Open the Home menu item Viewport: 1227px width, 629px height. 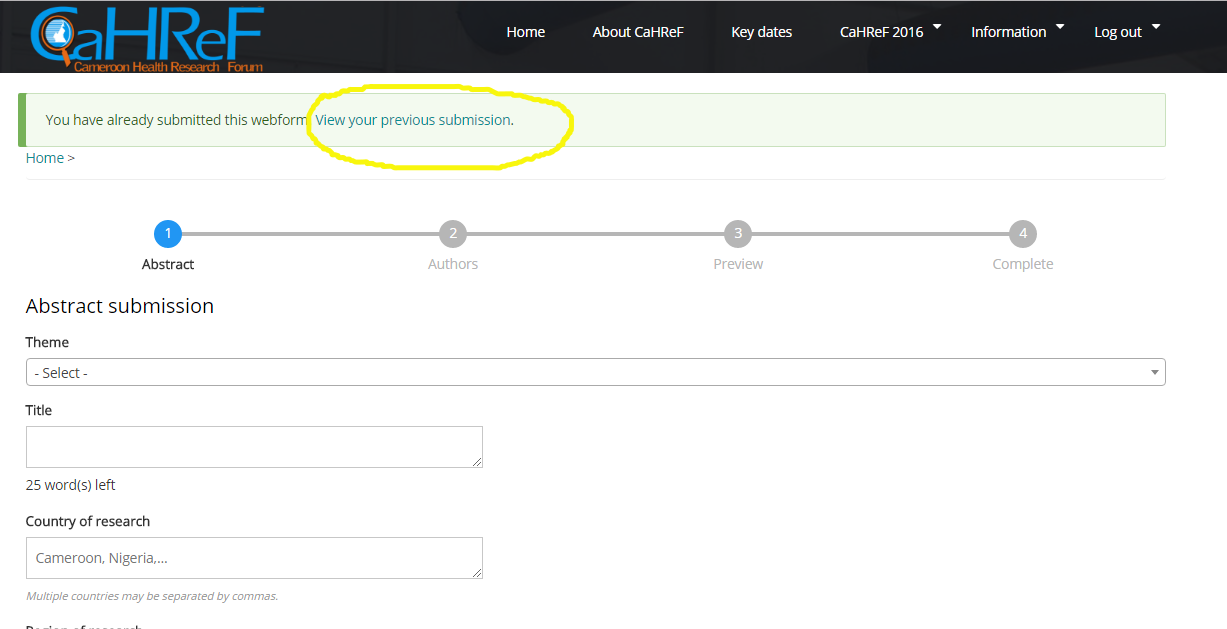pos(525,32)
